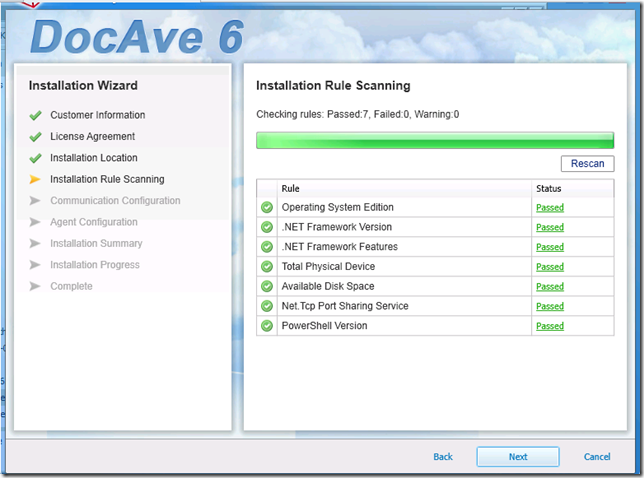The image size is (644, 478).
Task: Select the Installation Progress step
Action: [x=95, y=265]
